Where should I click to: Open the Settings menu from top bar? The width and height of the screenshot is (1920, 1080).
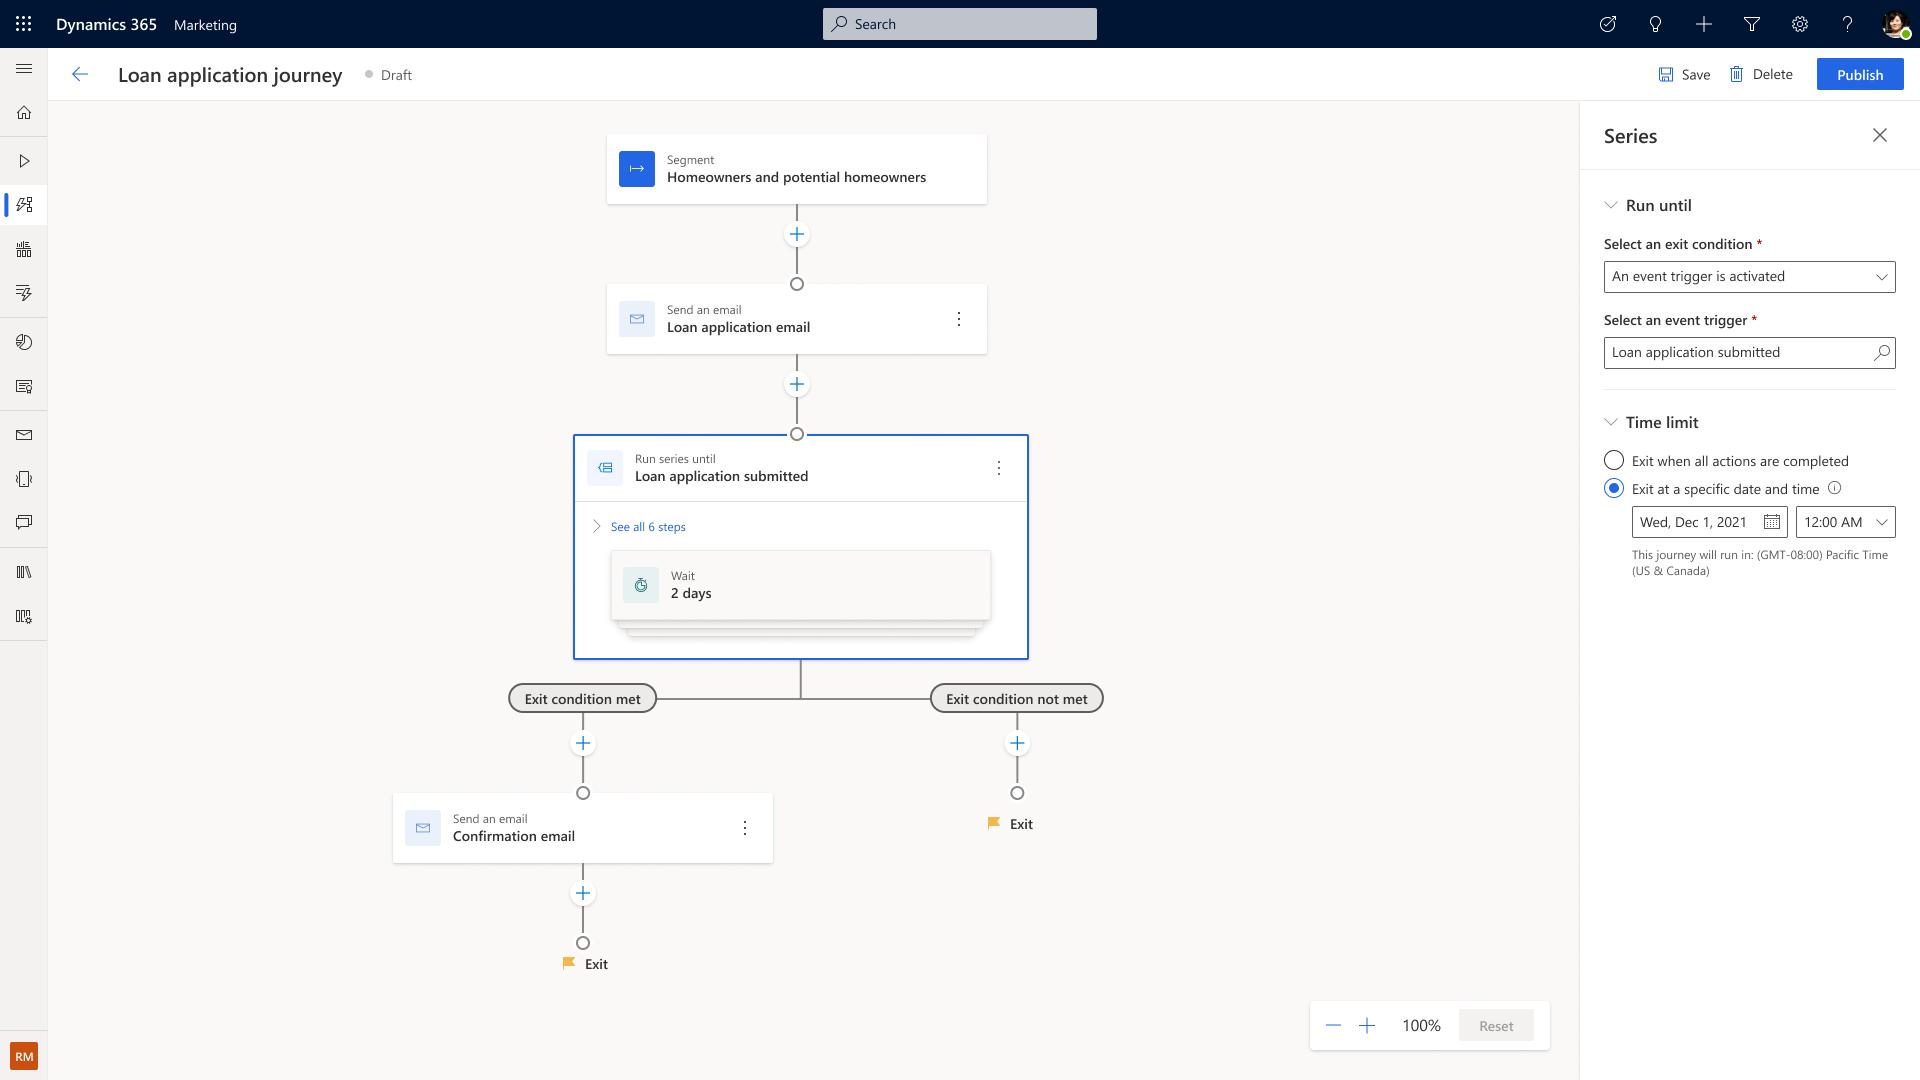coord(1800,24)
